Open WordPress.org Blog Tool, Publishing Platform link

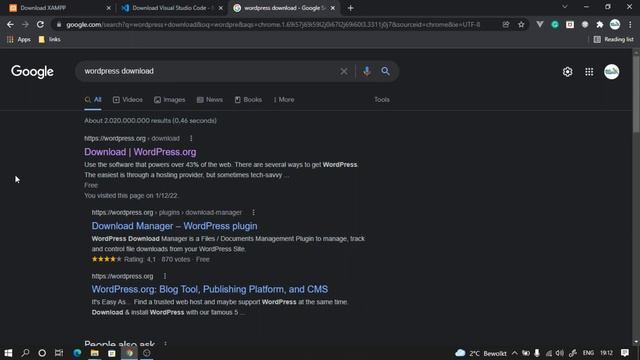pyautogui.click(x=209, y=289)
